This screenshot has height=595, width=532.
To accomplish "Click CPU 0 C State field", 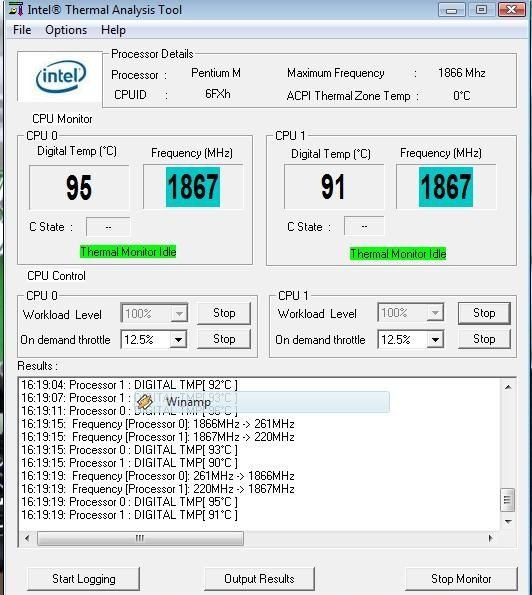I will pyautogui.click(x=108, y=227).
